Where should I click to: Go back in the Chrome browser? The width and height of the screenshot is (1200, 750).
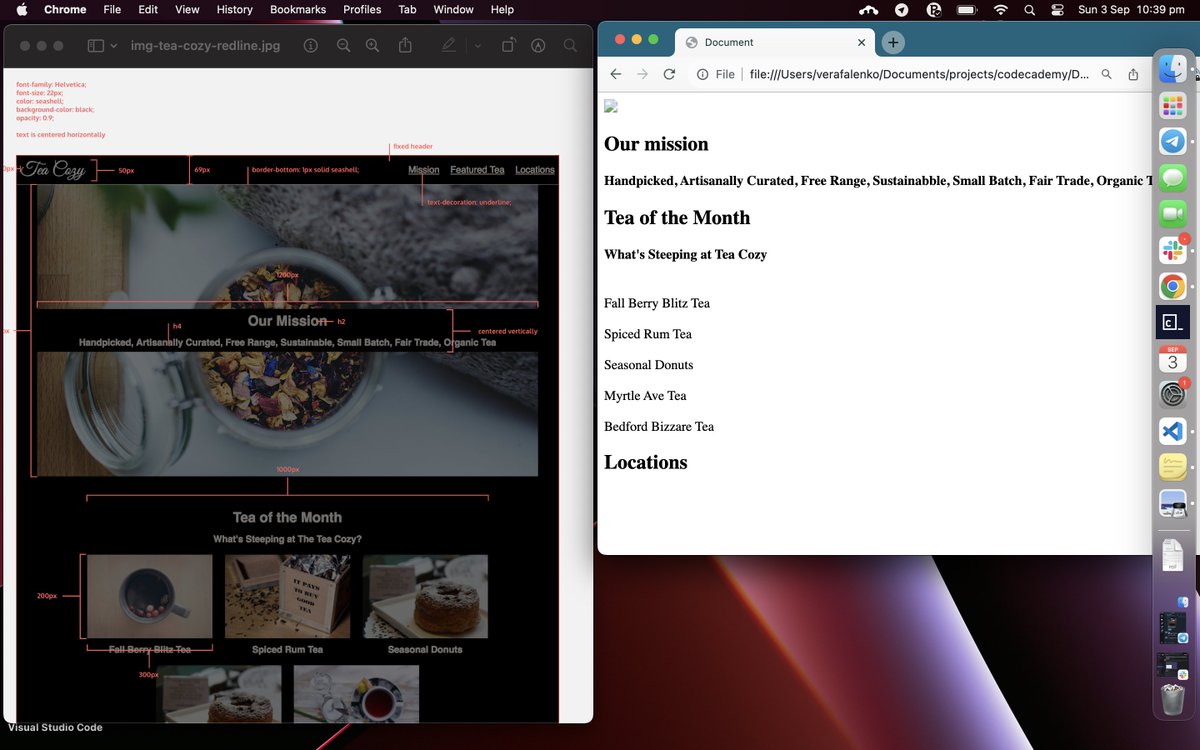pos(616,74)
